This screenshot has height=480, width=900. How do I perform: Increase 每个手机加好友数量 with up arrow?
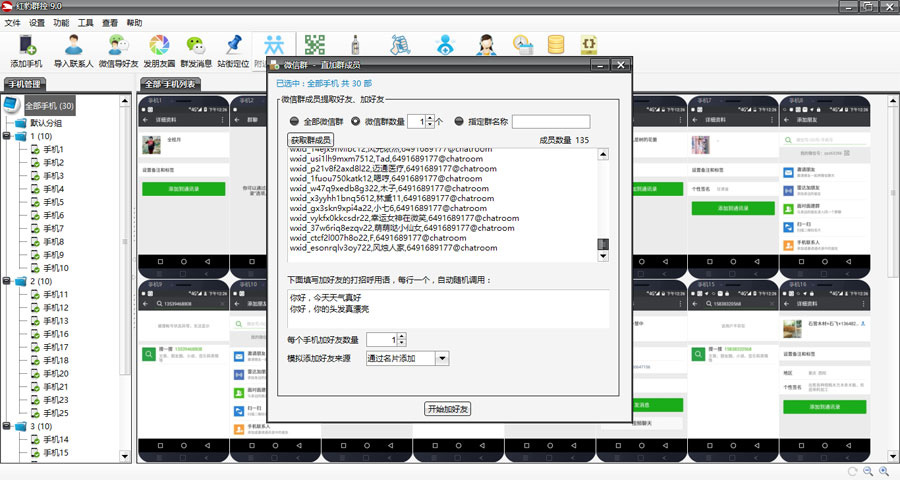point(402,336)
